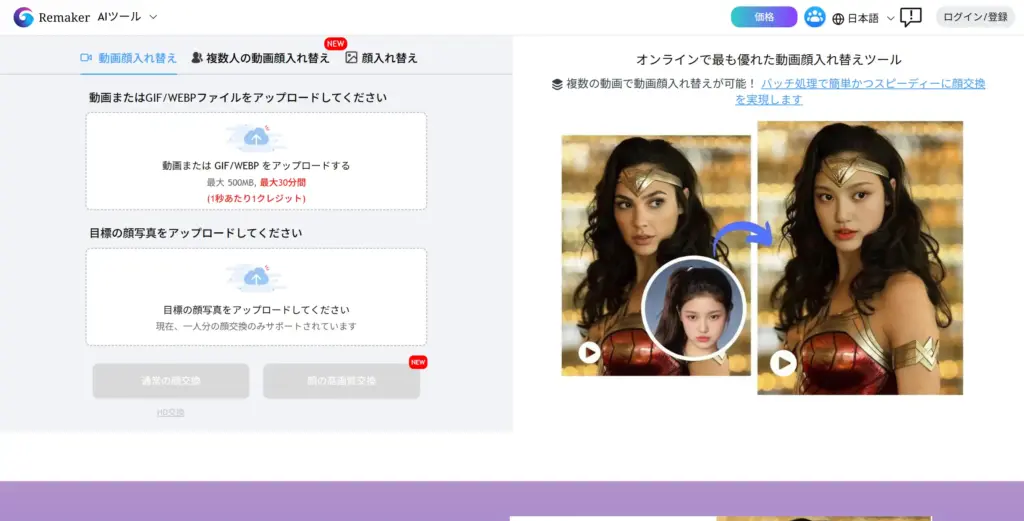1024x521 pixels.
Task: Click the (1秒あたり1クレジット) credit note
Action: tap(256, 198)
